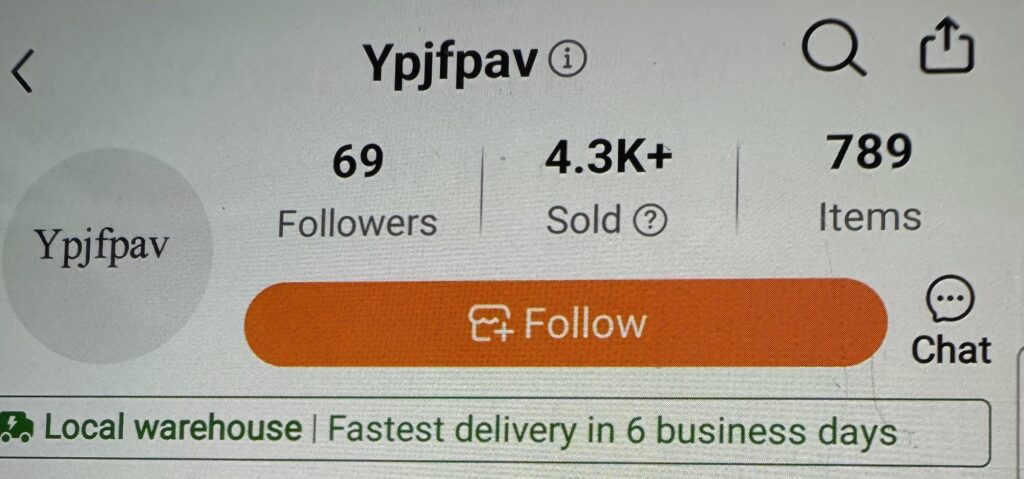Select the round Ypjfpav store avatar
The image size is (1024, 479).
[x=107, y=256]
